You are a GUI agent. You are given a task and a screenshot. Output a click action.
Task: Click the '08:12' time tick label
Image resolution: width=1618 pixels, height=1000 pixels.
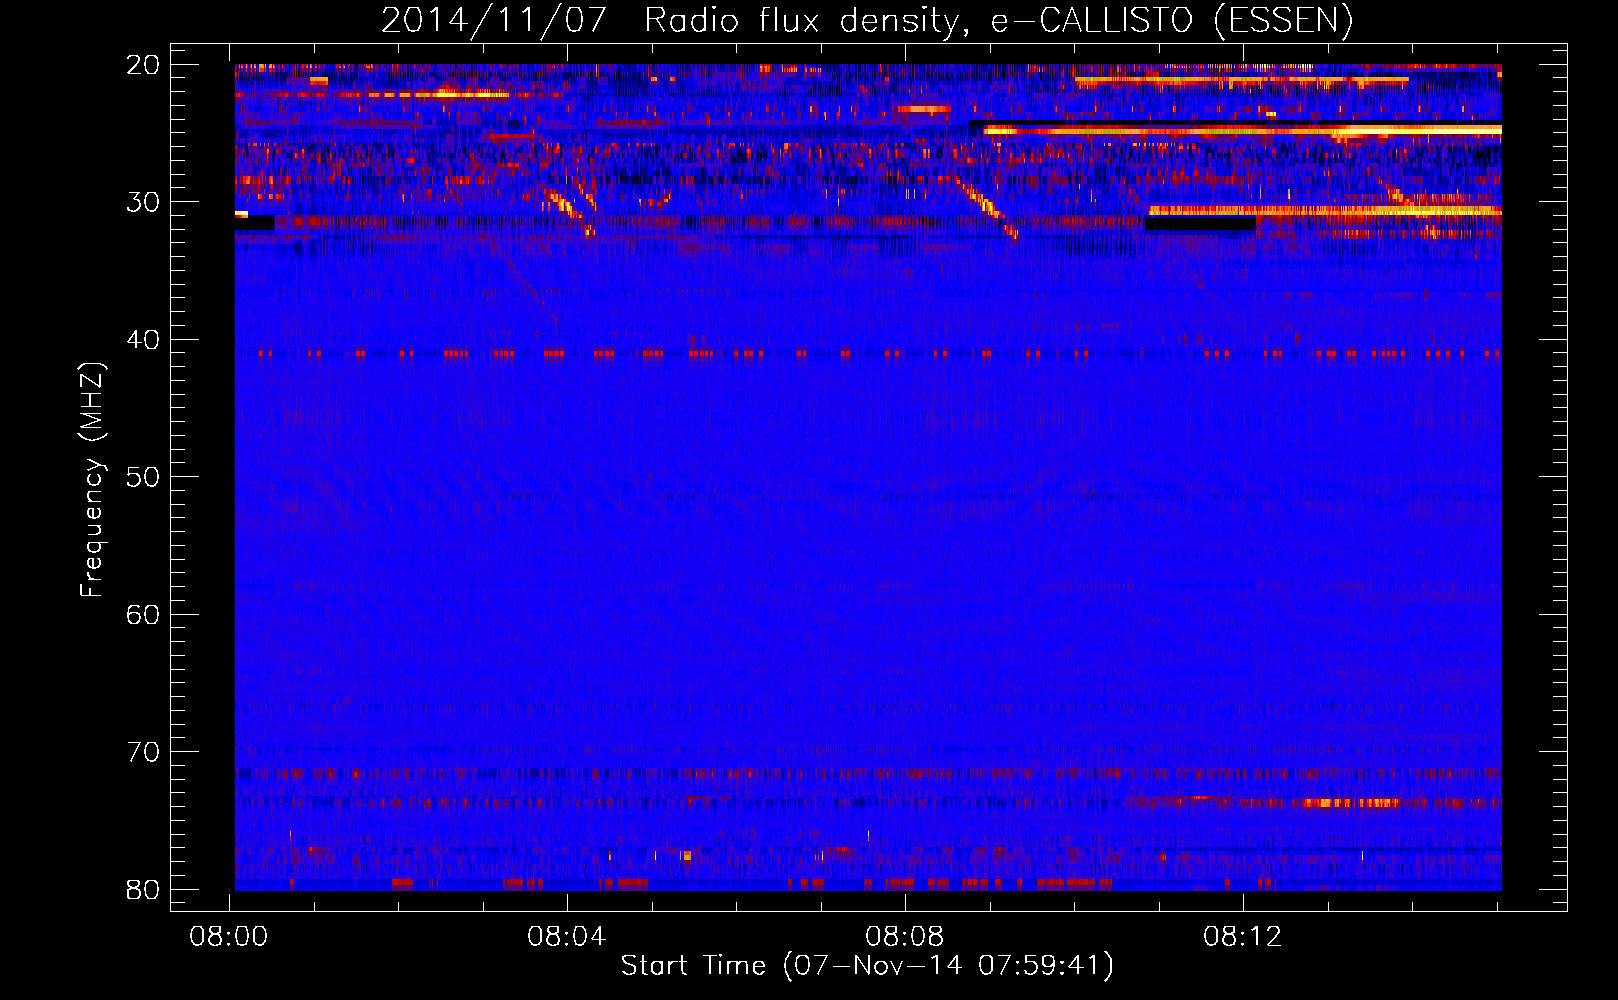(x=1243, y=937)
